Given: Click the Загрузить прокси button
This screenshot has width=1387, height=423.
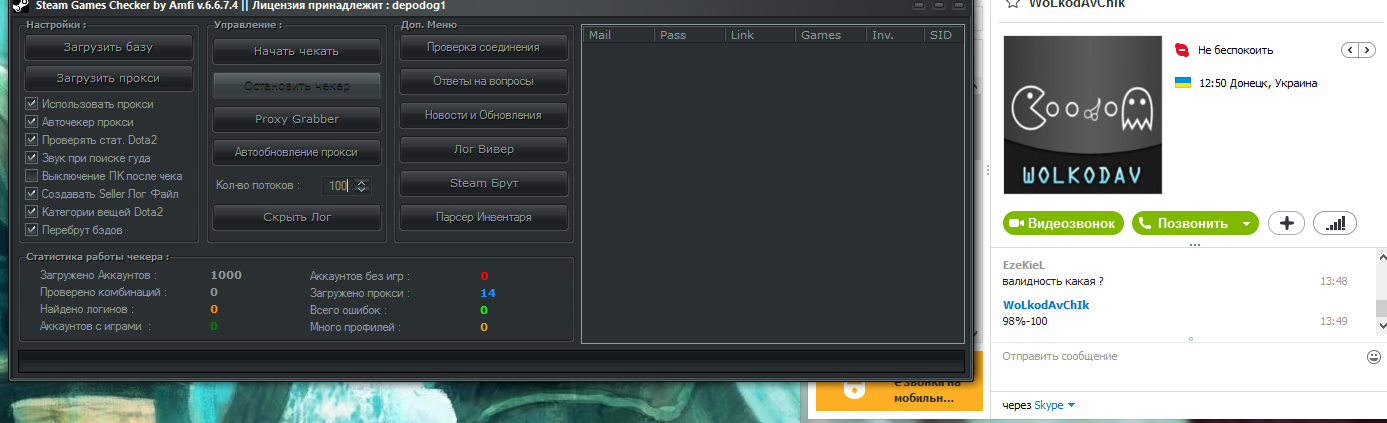Looking at the screenshot, I should [x=109, y=77].
